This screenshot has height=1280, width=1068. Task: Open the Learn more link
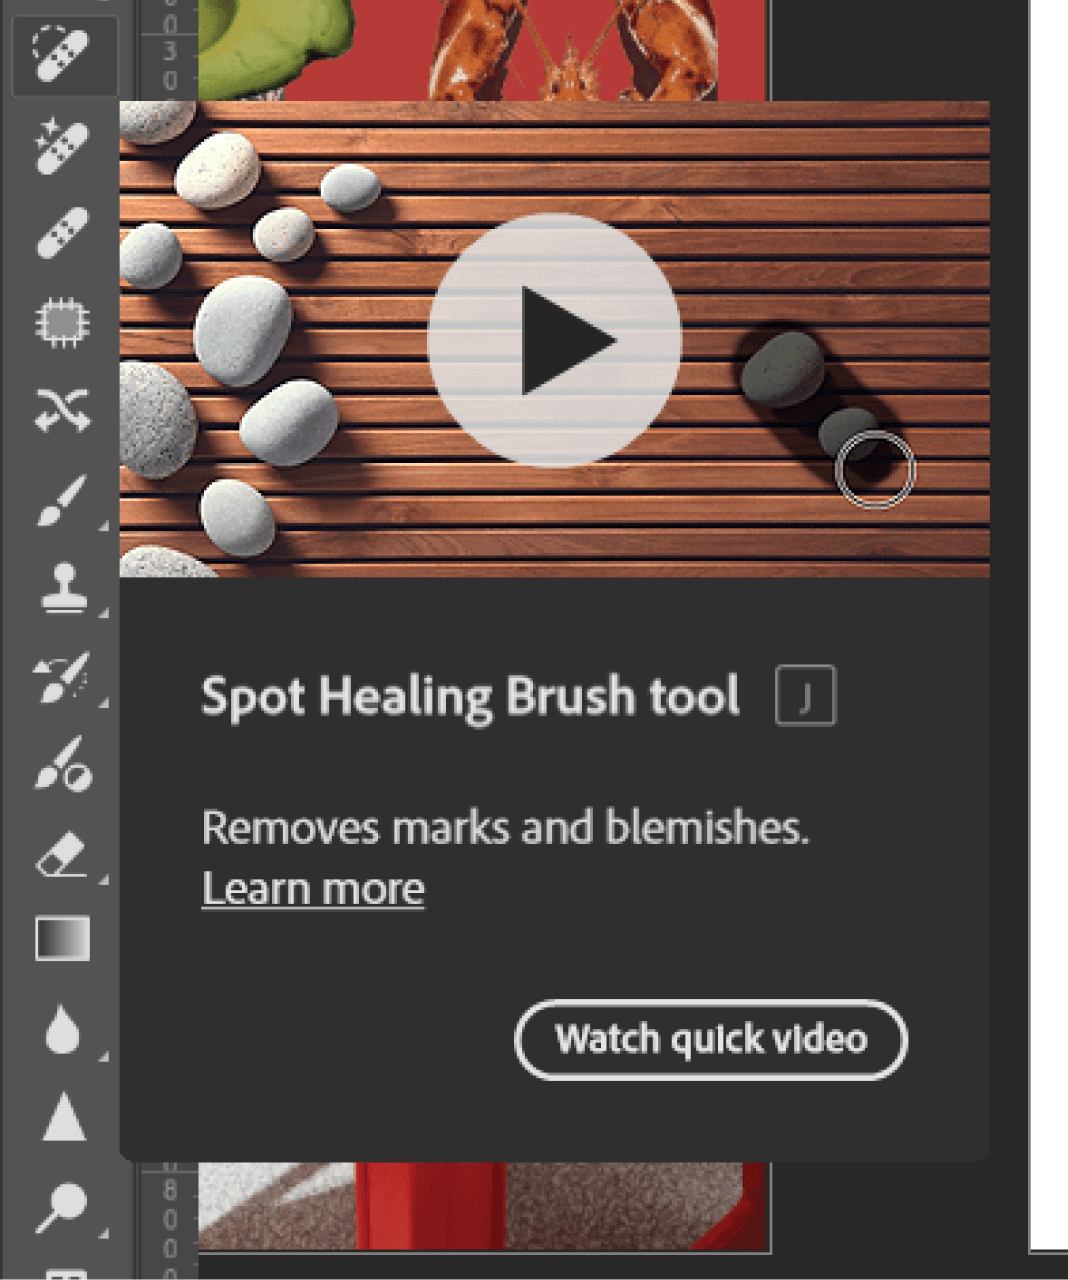coord(313,888)
